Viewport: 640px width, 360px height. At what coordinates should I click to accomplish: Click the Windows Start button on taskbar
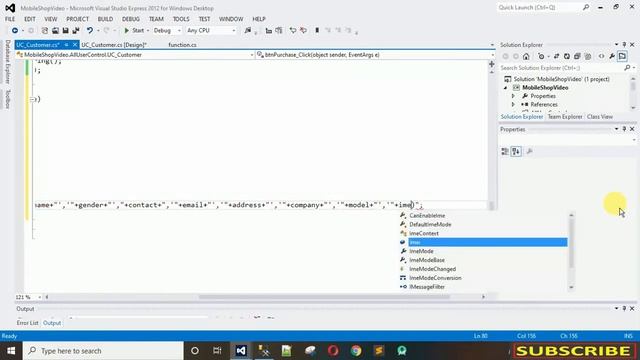[11, 351]
